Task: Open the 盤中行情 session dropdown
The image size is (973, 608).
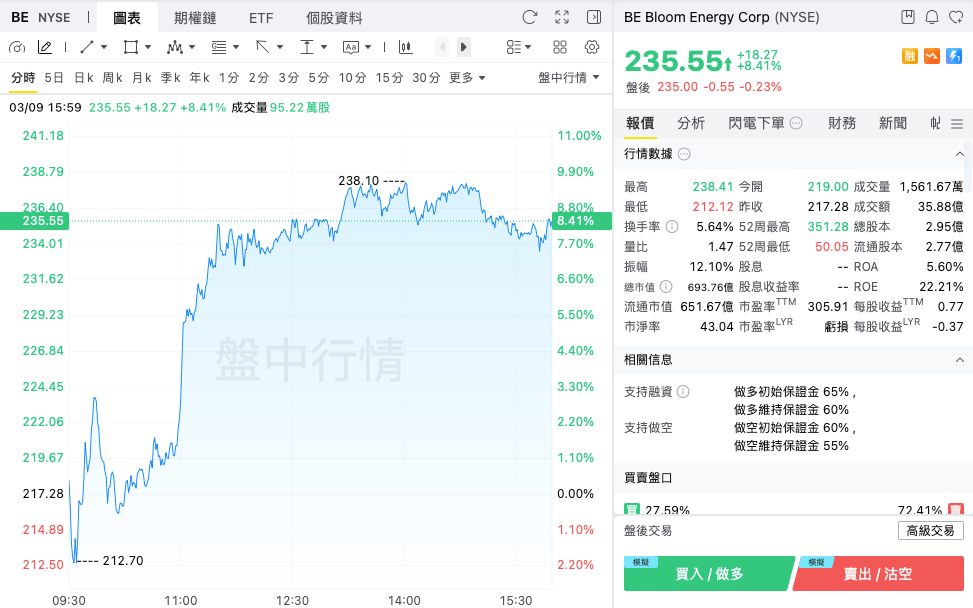Action: [568, 78]
